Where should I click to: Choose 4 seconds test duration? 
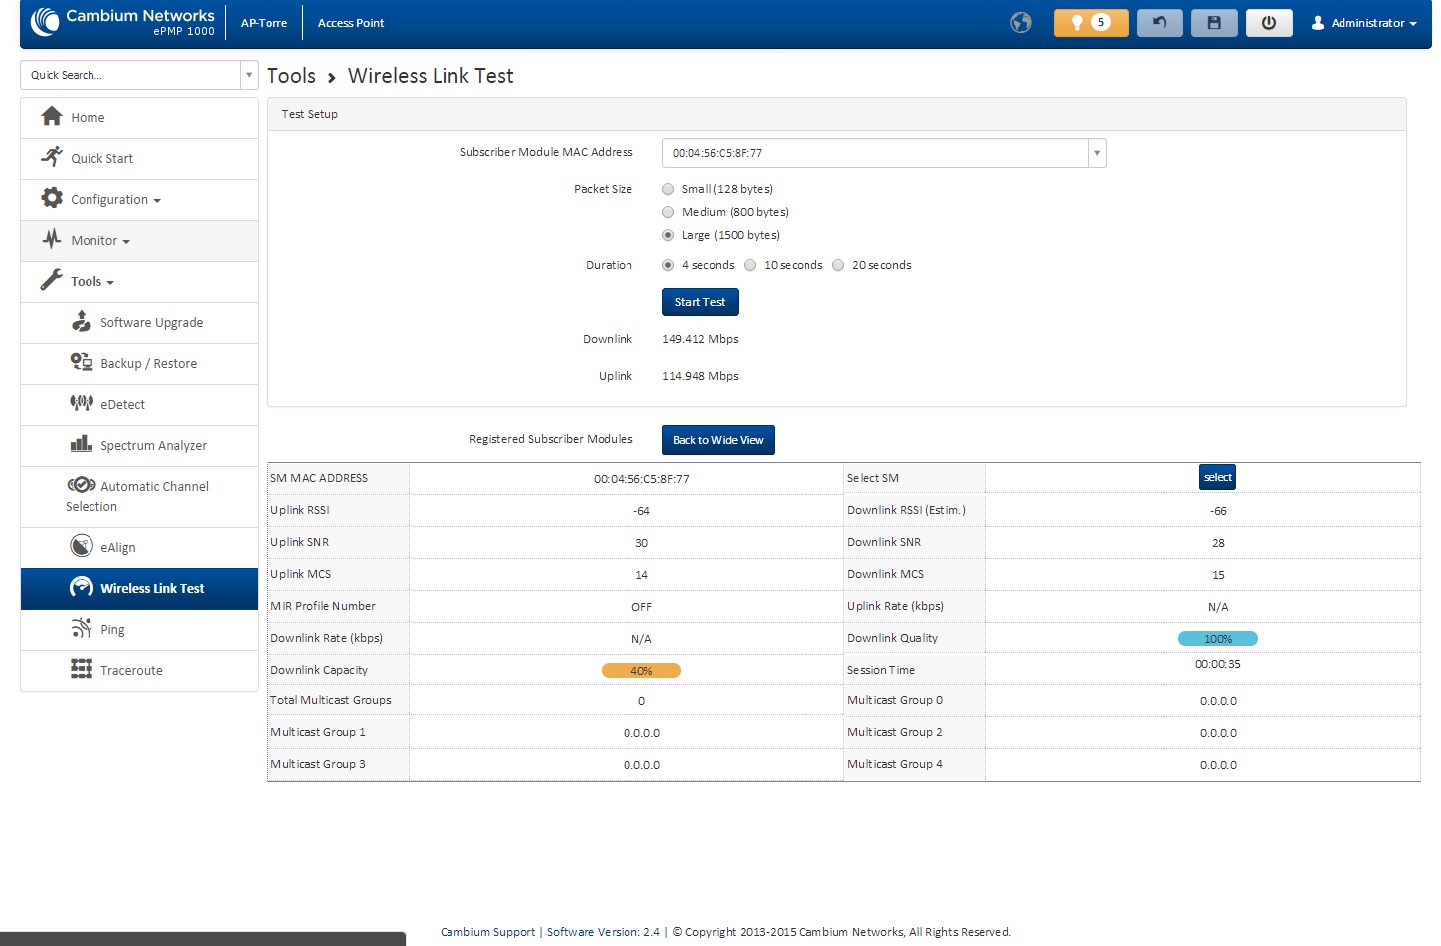point(668,265)
